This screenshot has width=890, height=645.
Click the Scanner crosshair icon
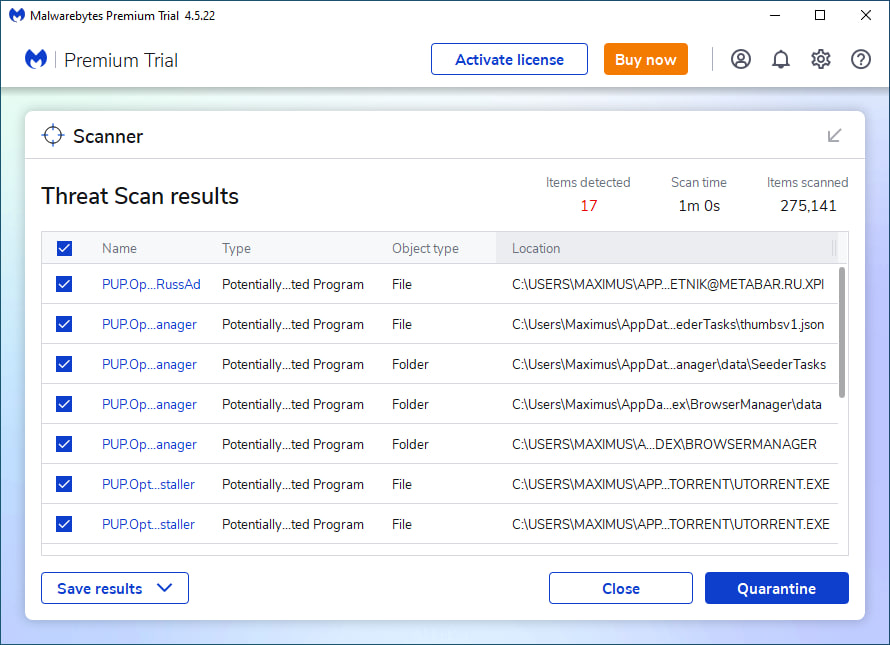coord(53,135)
